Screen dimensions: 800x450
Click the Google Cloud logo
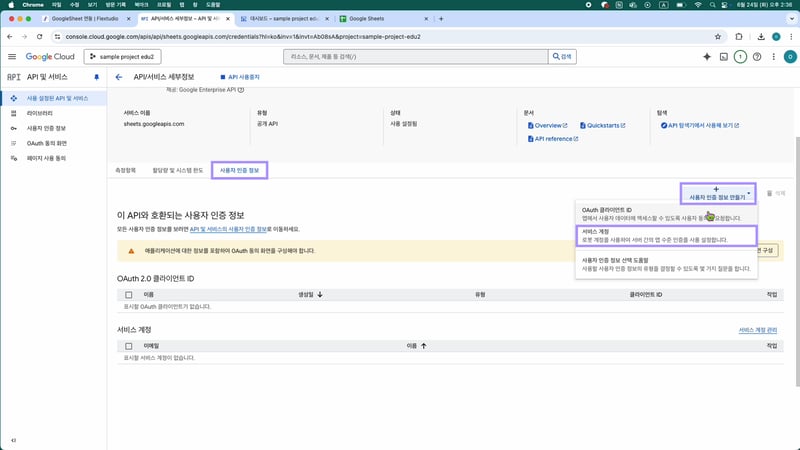point(50,57)
